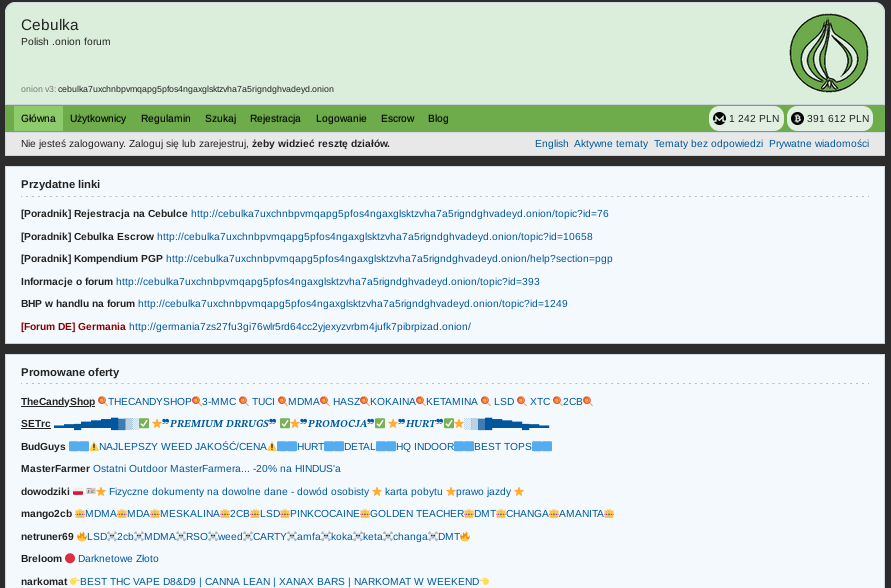Click the Promowane oferty heading
This screenshot has width=891, height=588.
(70, 372)
